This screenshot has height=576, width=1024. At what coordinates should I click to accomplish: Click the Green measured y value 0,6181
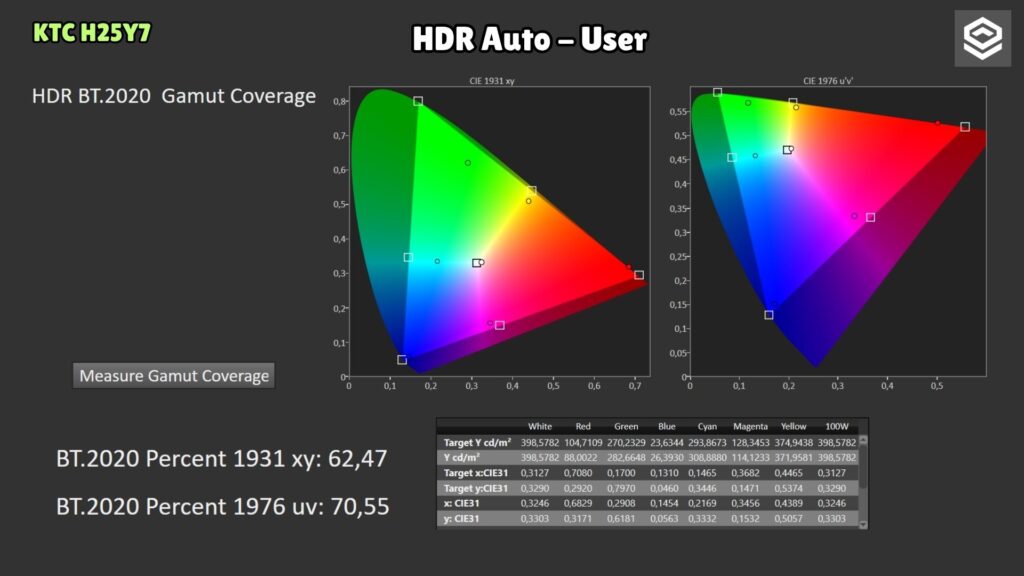620,519
